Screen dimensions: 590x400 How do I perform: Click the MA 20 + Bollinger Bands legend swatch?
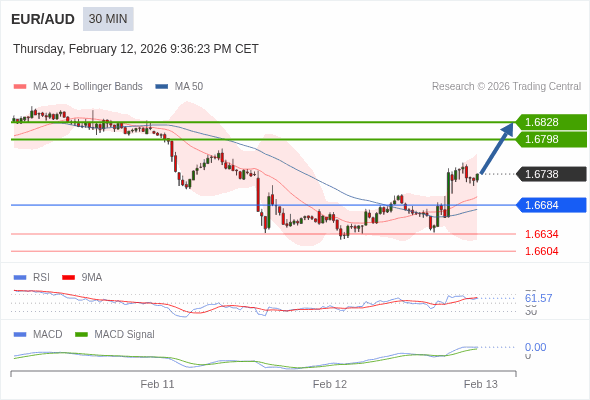[20, 87]
